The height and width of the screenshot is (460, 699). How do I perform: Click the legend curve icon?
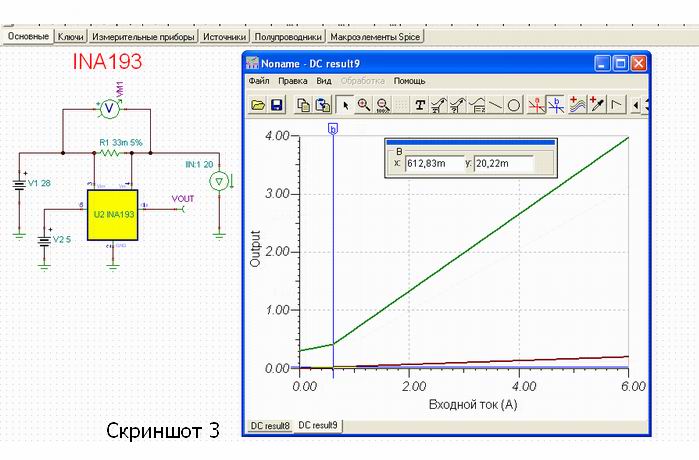(477, 105)
